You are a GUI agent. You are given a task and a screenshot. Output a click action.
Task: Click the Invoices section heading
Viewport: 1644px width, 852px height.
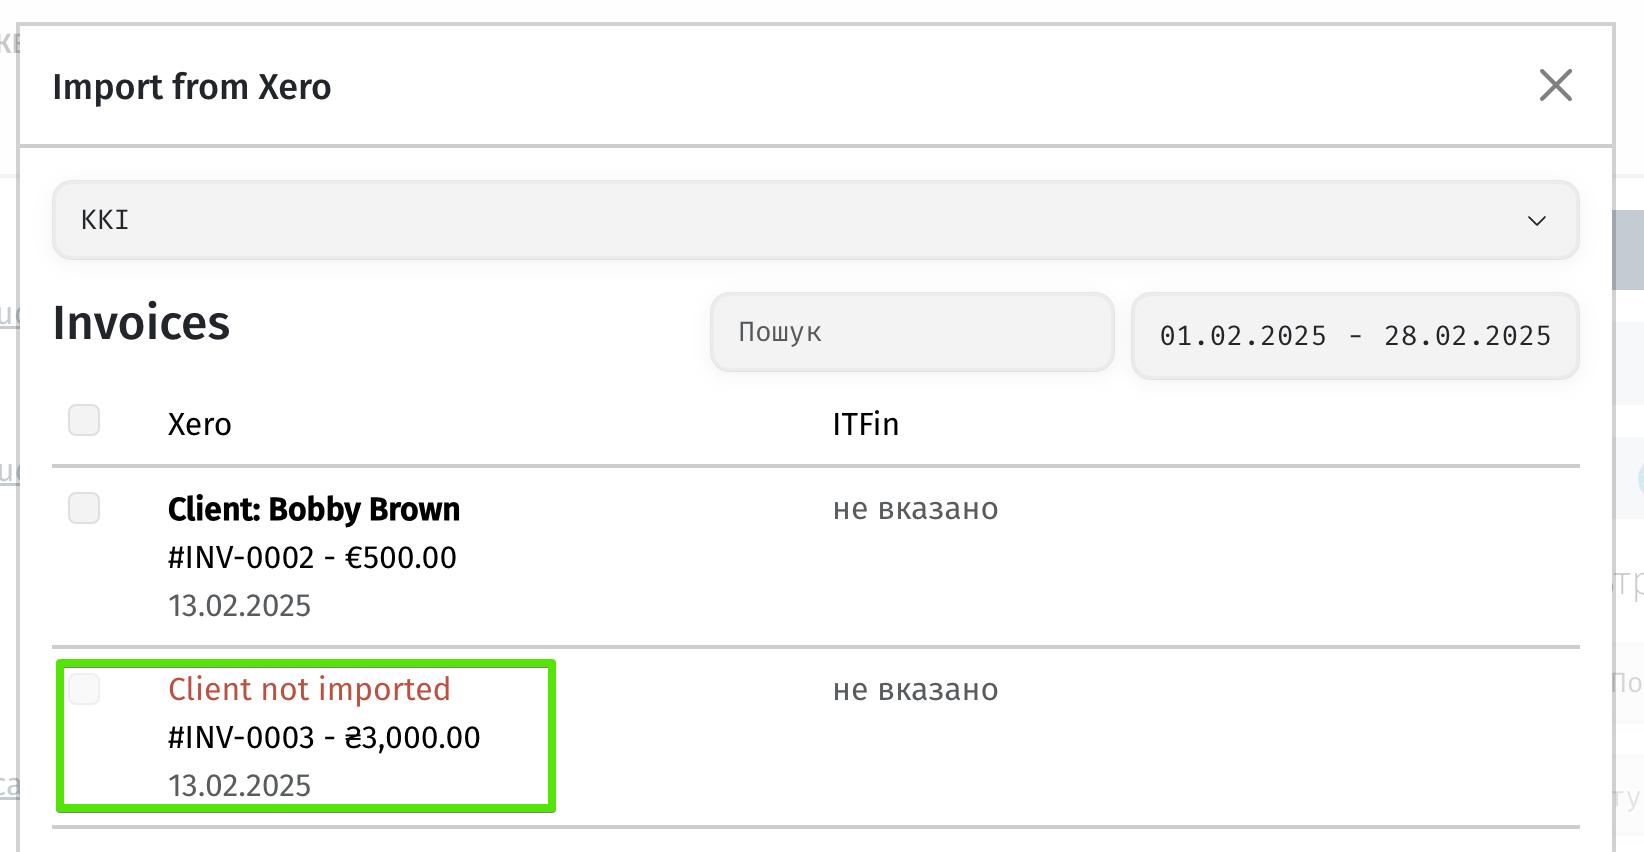click(141, 323)
